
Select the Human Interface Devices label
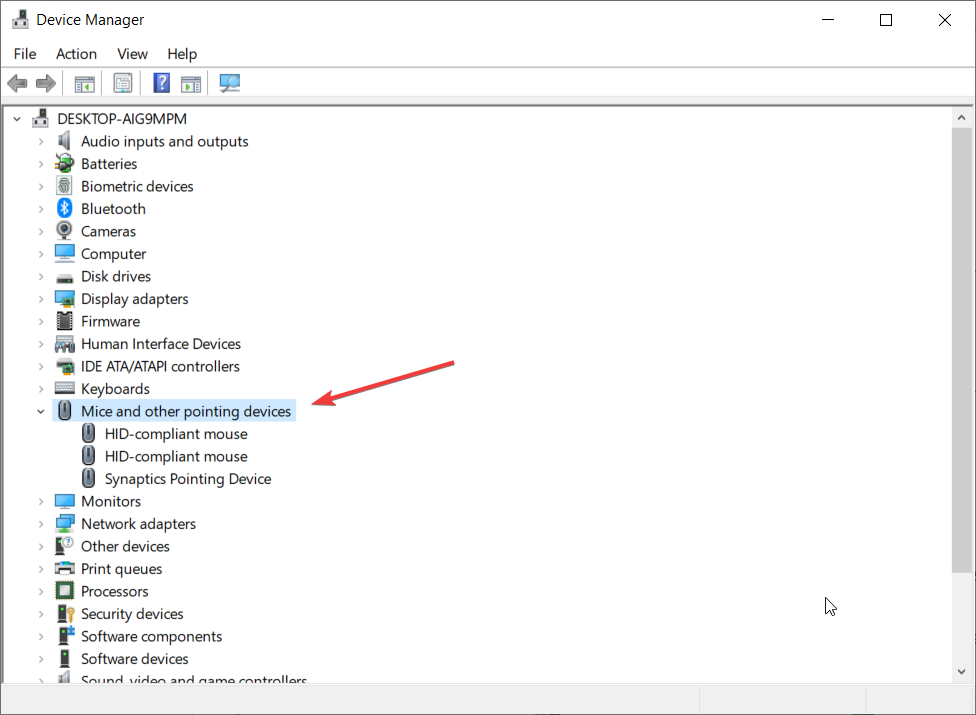(x=161, y=343)
